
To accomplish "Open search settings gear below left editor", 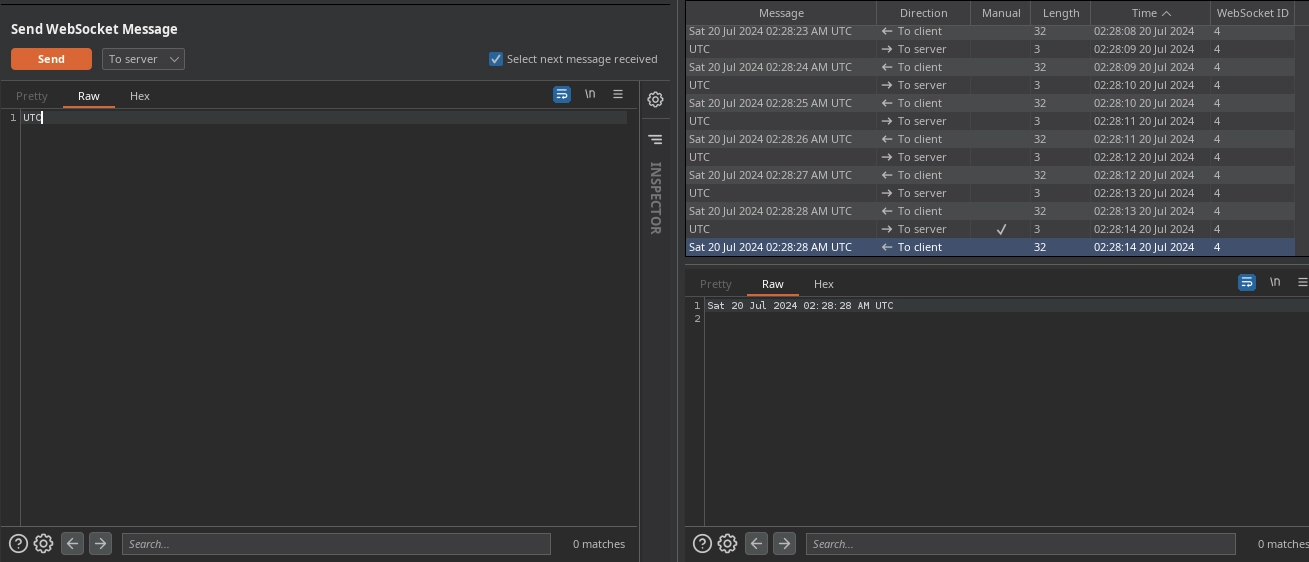I will click(43, 544).
